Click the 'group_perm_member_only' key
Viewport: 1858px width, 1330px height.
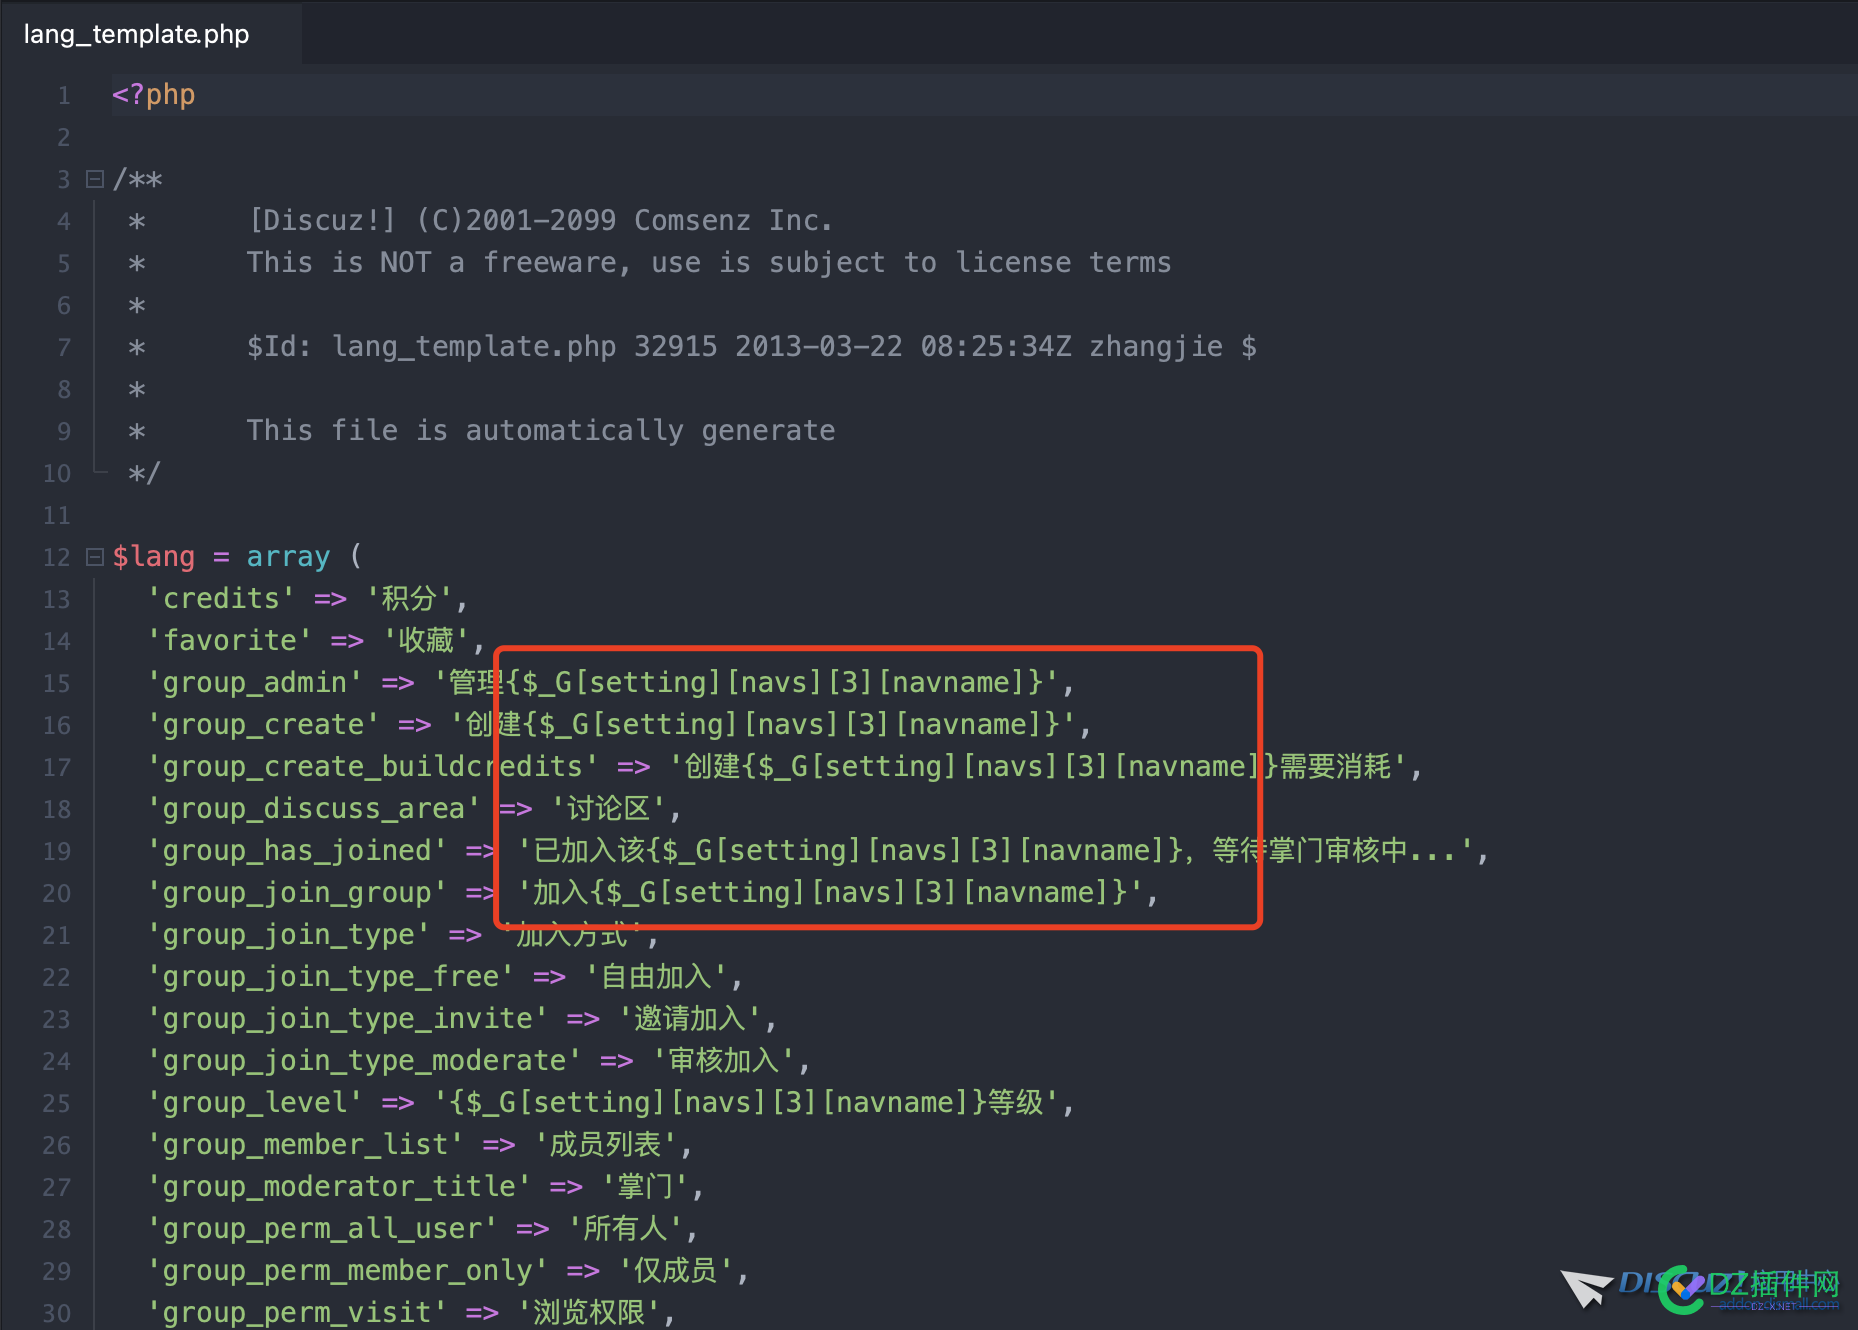tap(347, 1270)
